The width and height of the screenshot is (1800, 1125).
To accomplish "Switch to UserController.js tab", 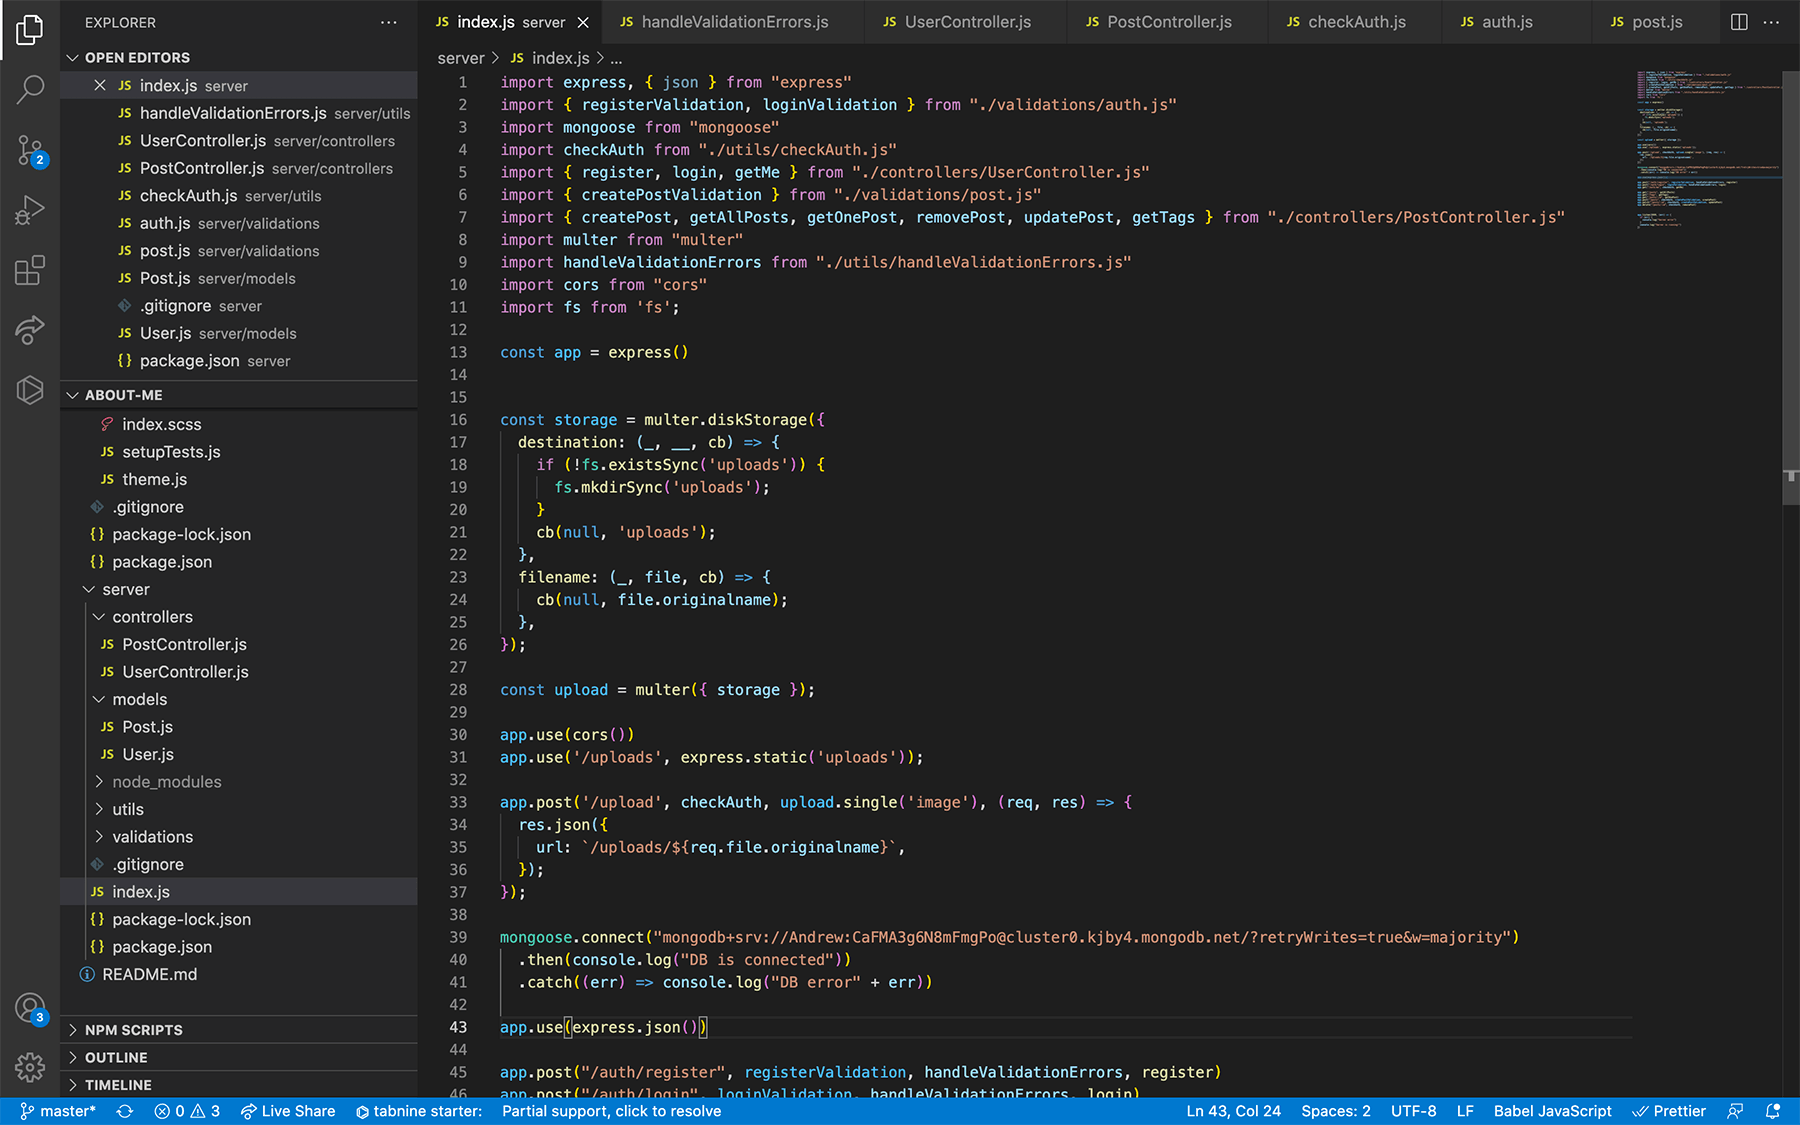I will [x=965, y=22].
